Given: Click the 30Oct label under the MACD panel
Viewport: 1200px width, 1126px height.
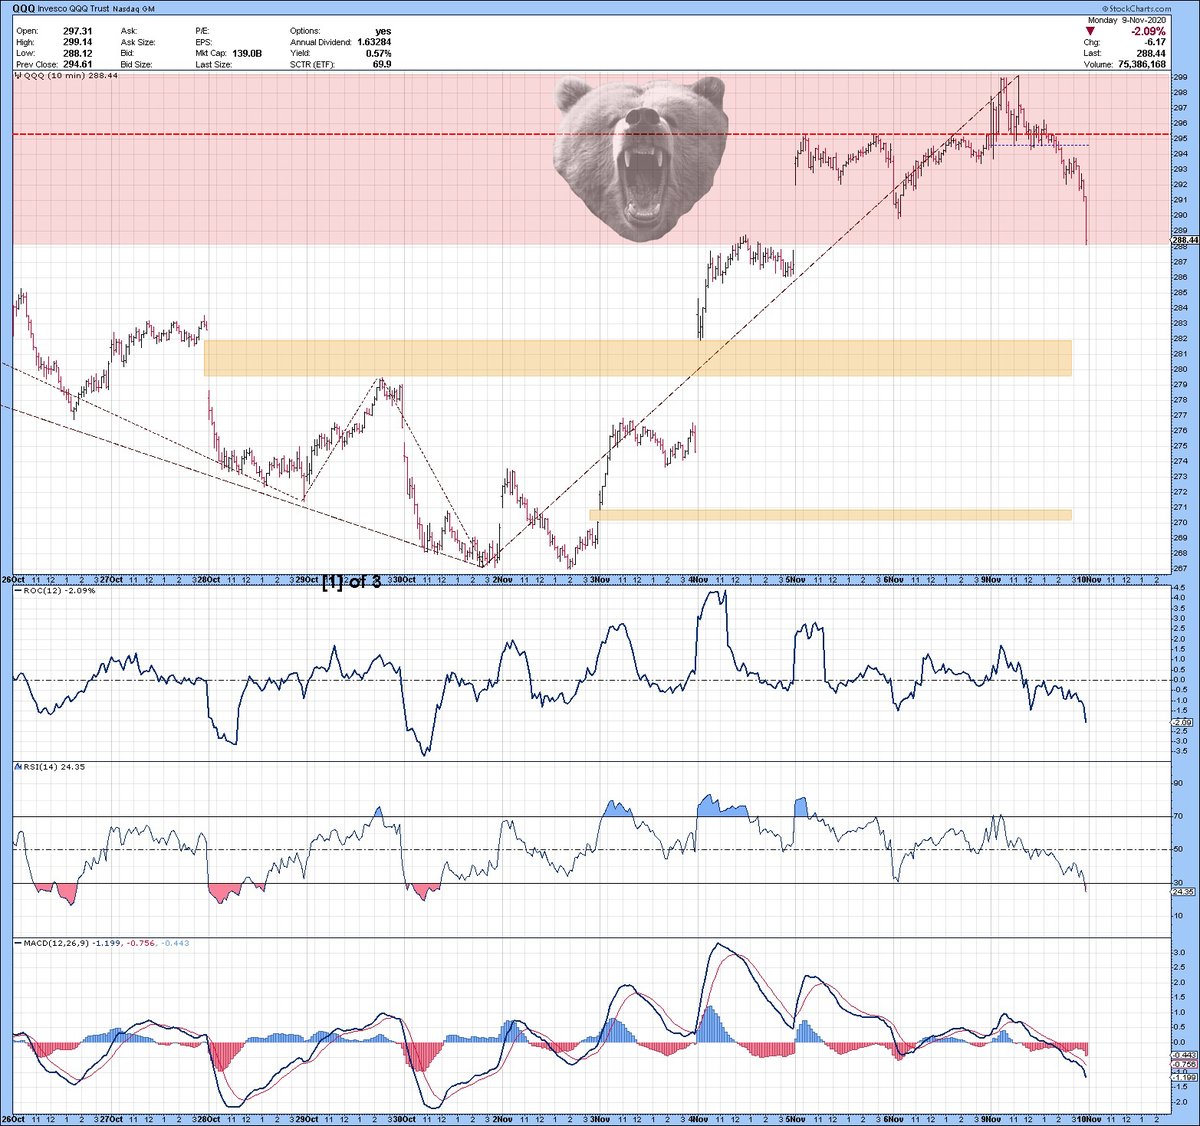Looking at the screenshot, I should (x=404, y=1117).
